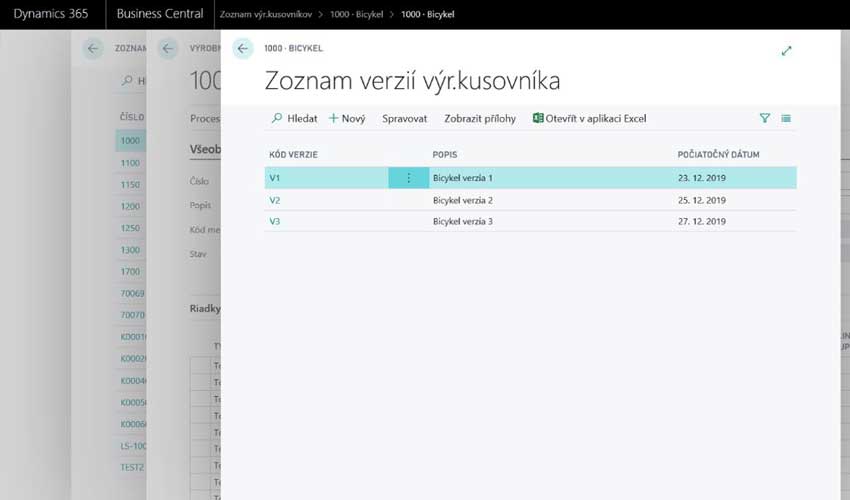Expand the page with the diagonal arrows icon
The height and width of the screenshot is (500, 850).
tap(786, 51)
